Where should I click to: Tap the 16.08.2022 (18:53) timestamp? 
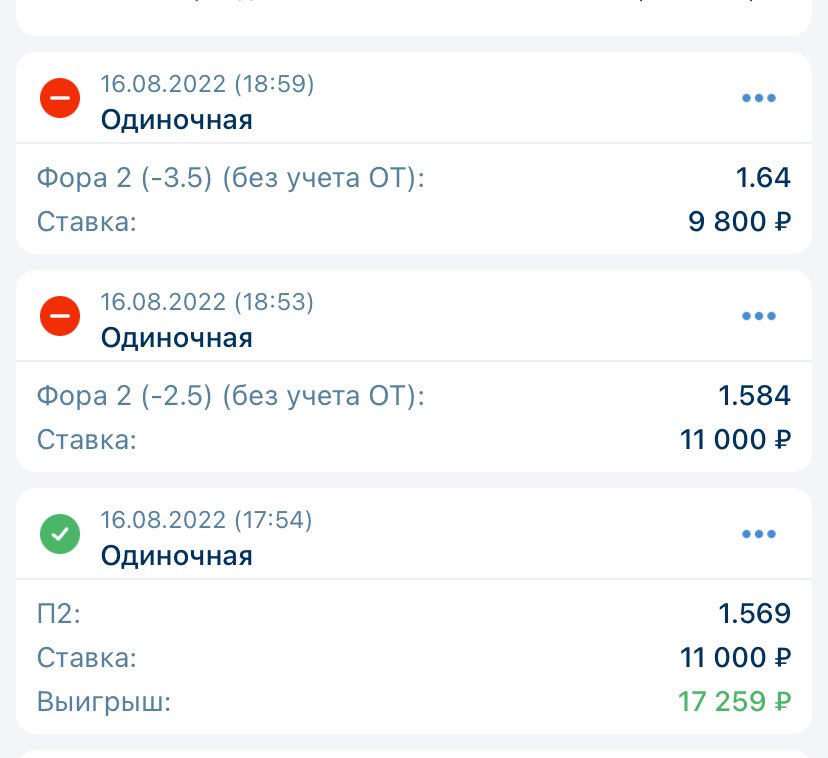tap(207, 302)
